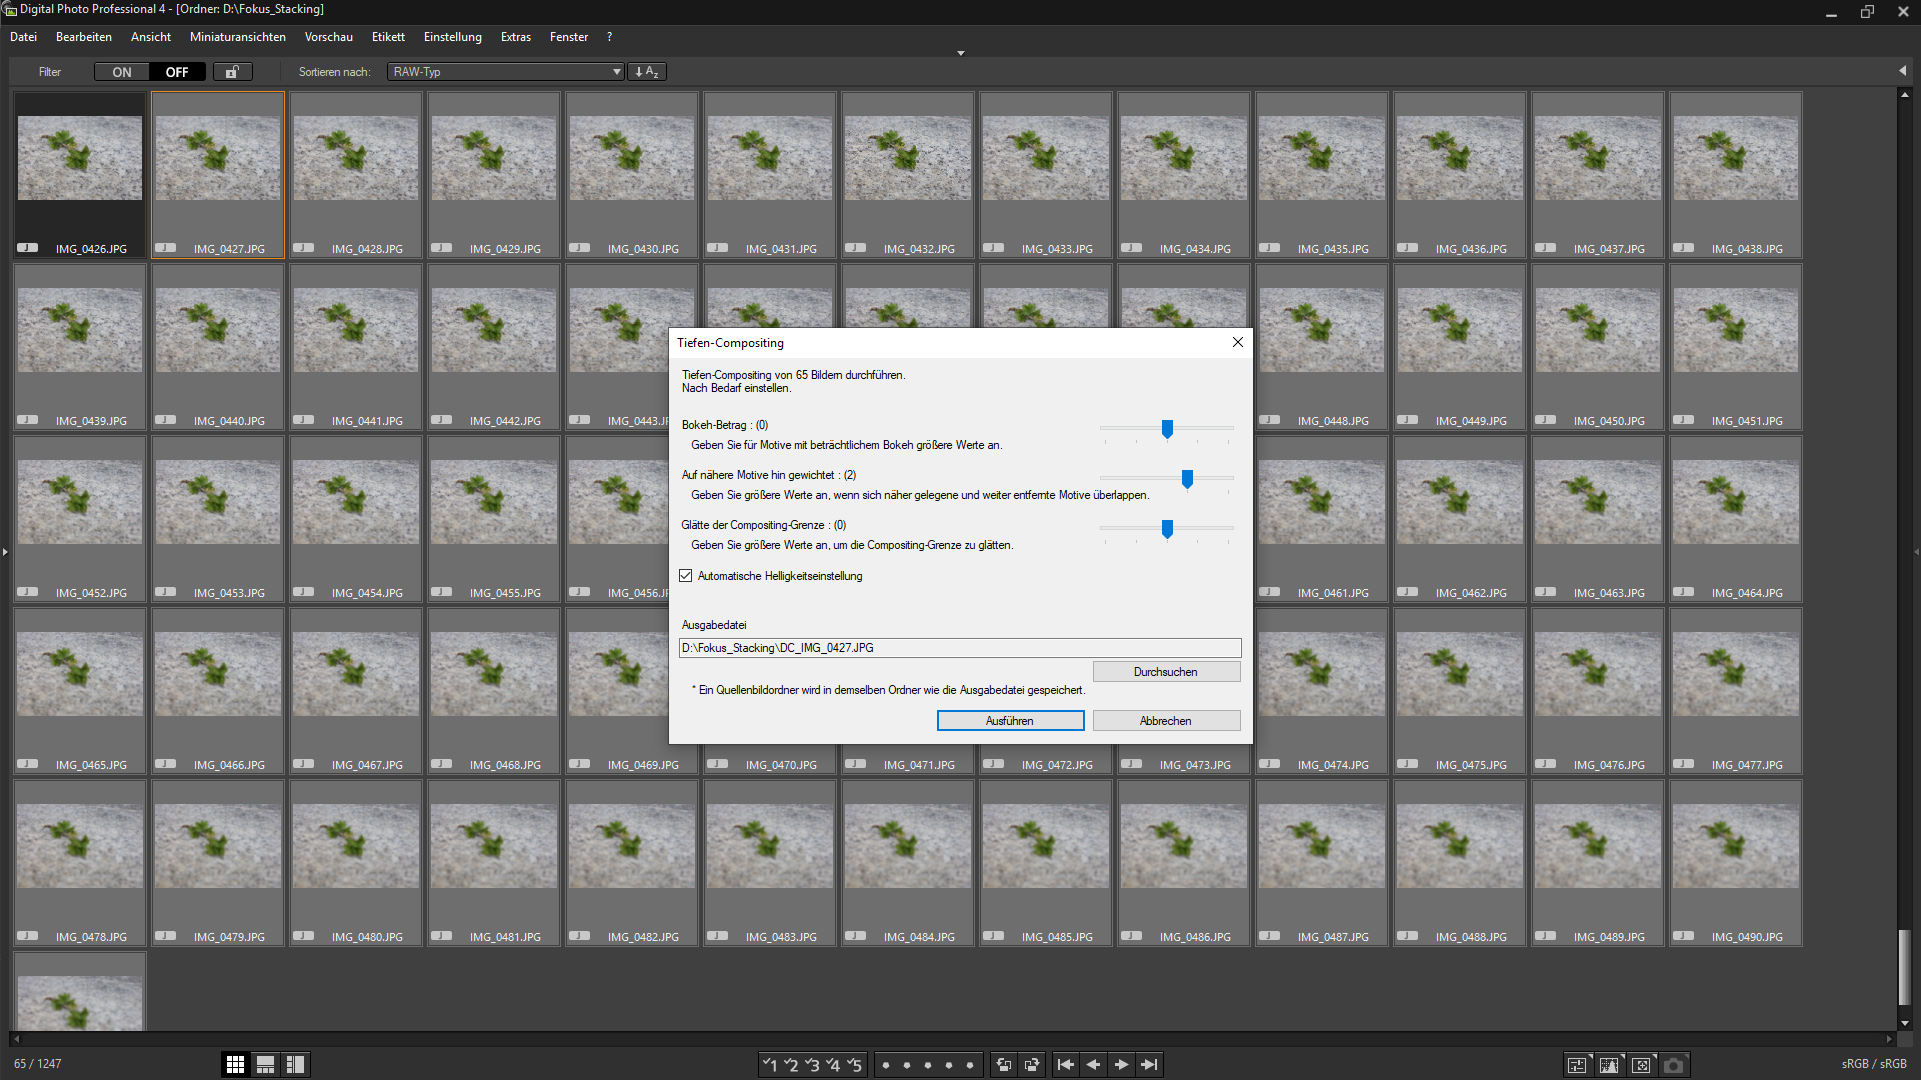Image resolution: width=1921 pixels, height=1080 pixels.
Task: Turn the filter OFF
Action: click(x=177, y=72)
